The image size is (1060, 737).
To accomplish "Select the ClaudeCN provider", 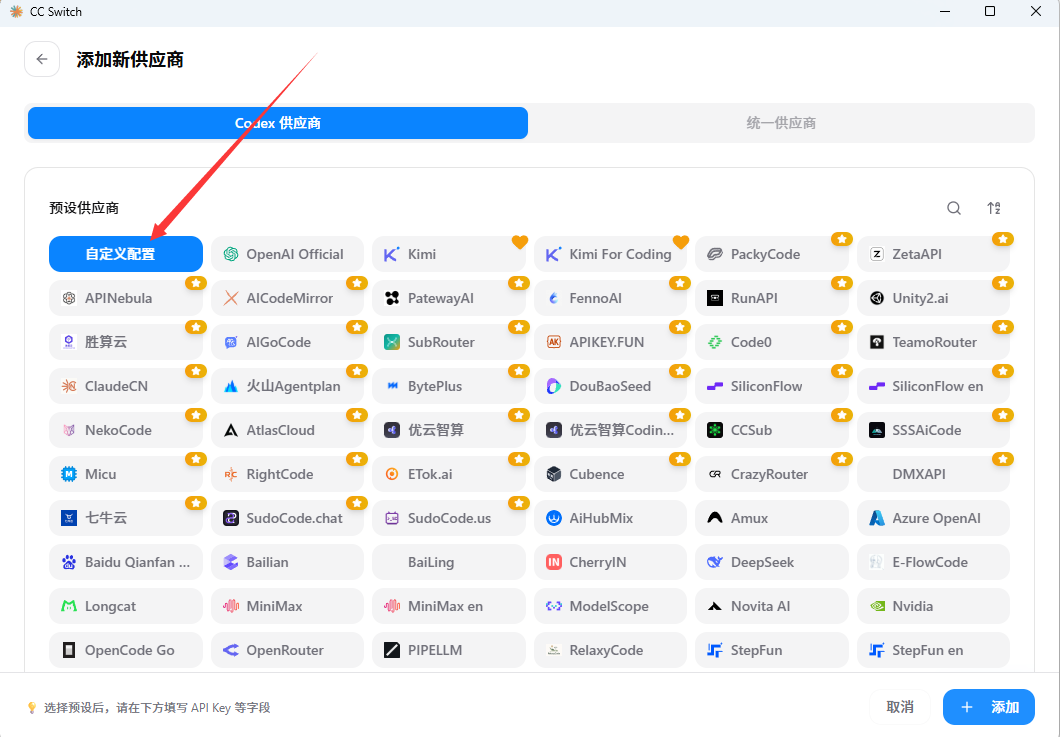I will (x=126, y=386).
